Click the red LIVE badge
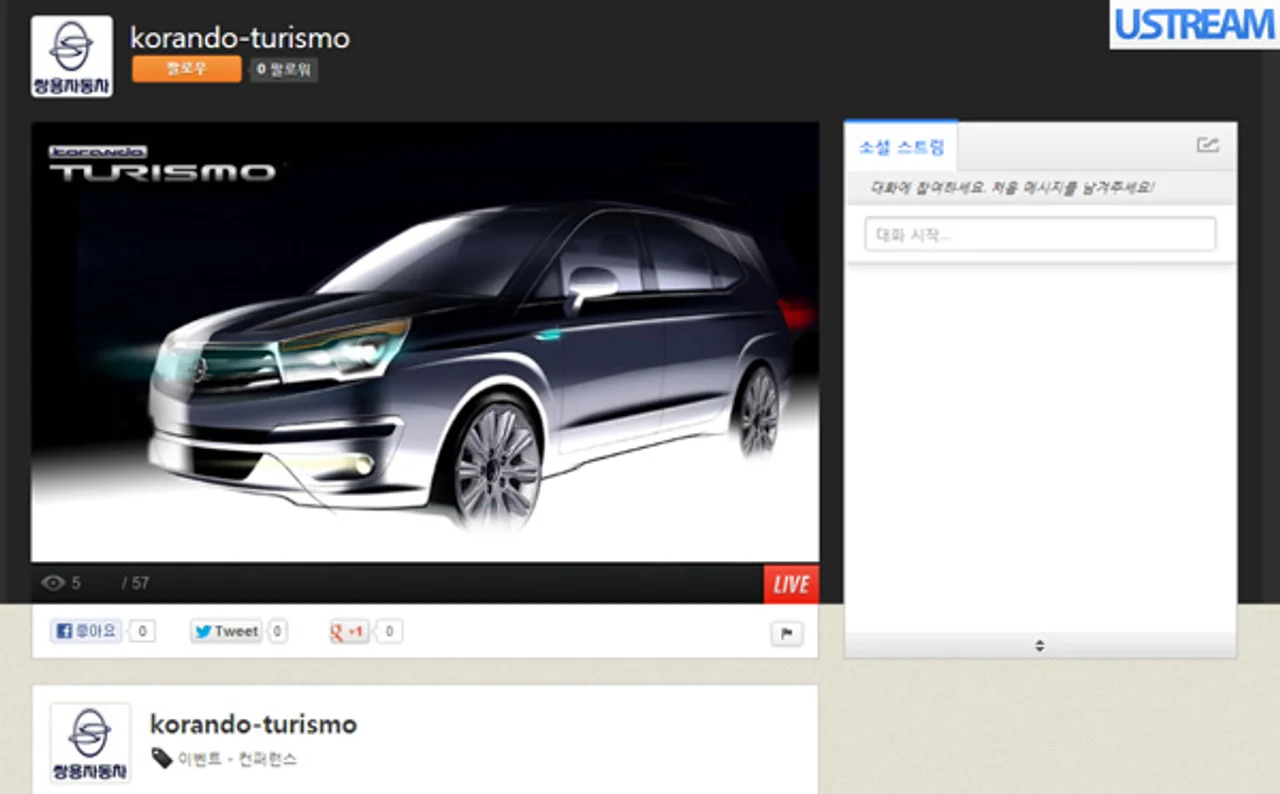 pyautogui.click(x=791, y=584)
